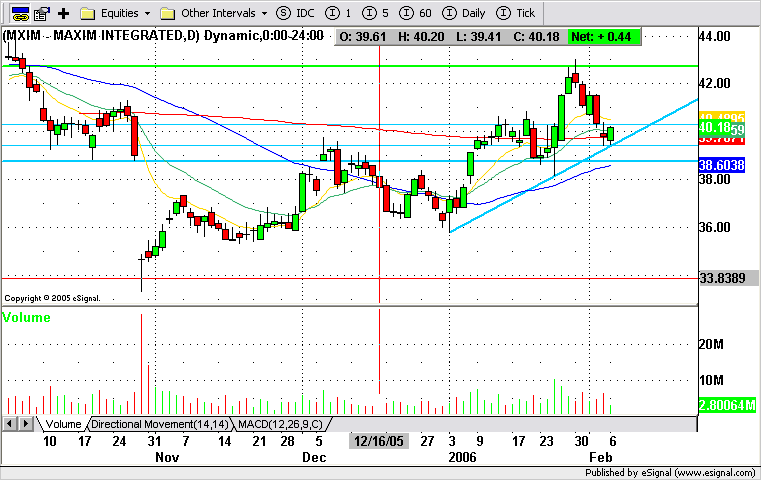
Task: Click the plus crosshair icon
Action: [x=63, y=13]
